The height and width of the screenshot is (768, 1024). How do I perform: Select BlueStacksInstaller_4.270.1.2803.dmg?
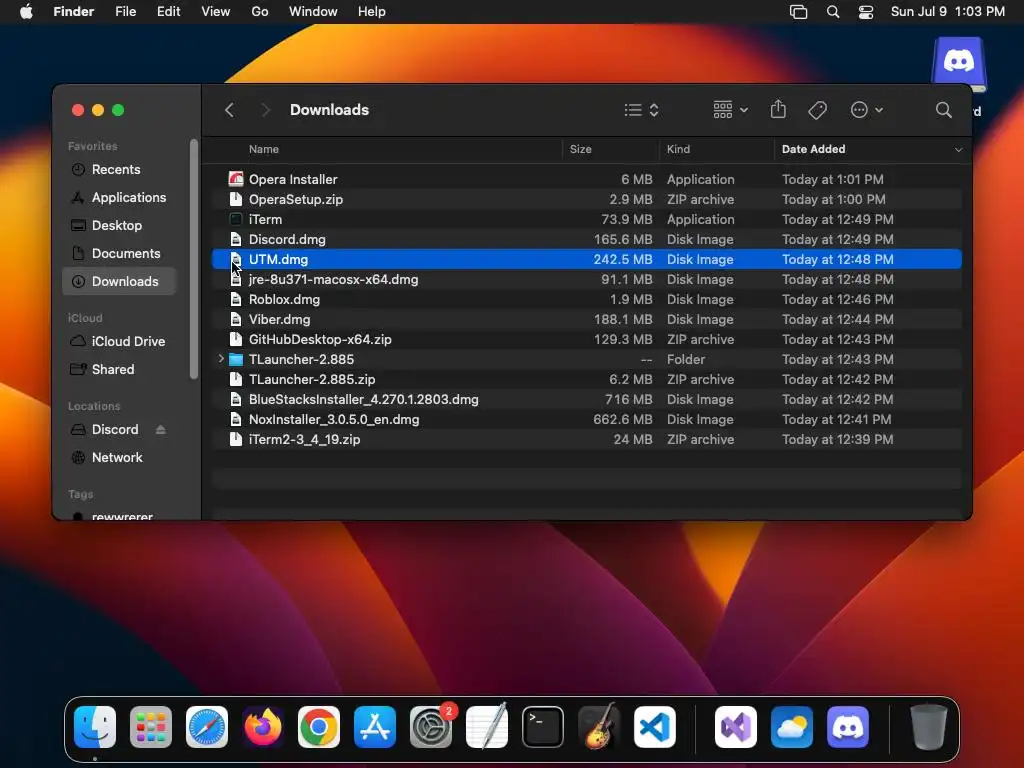tap(586, 400)
